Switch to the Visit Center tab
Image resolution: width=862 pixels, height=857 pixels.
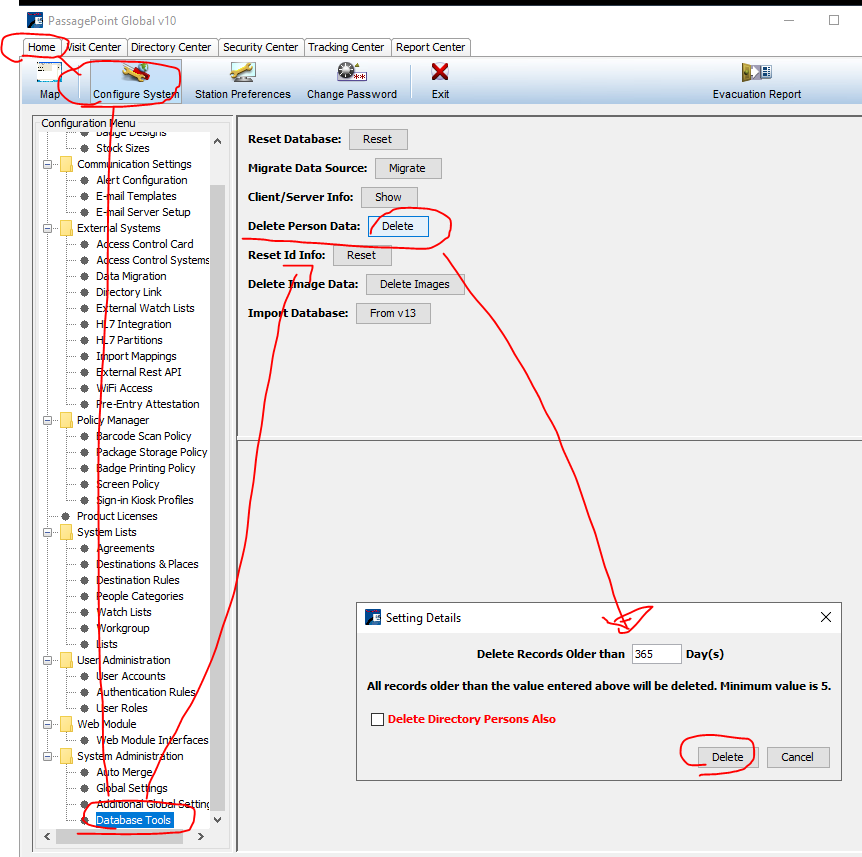click(93, 47)
